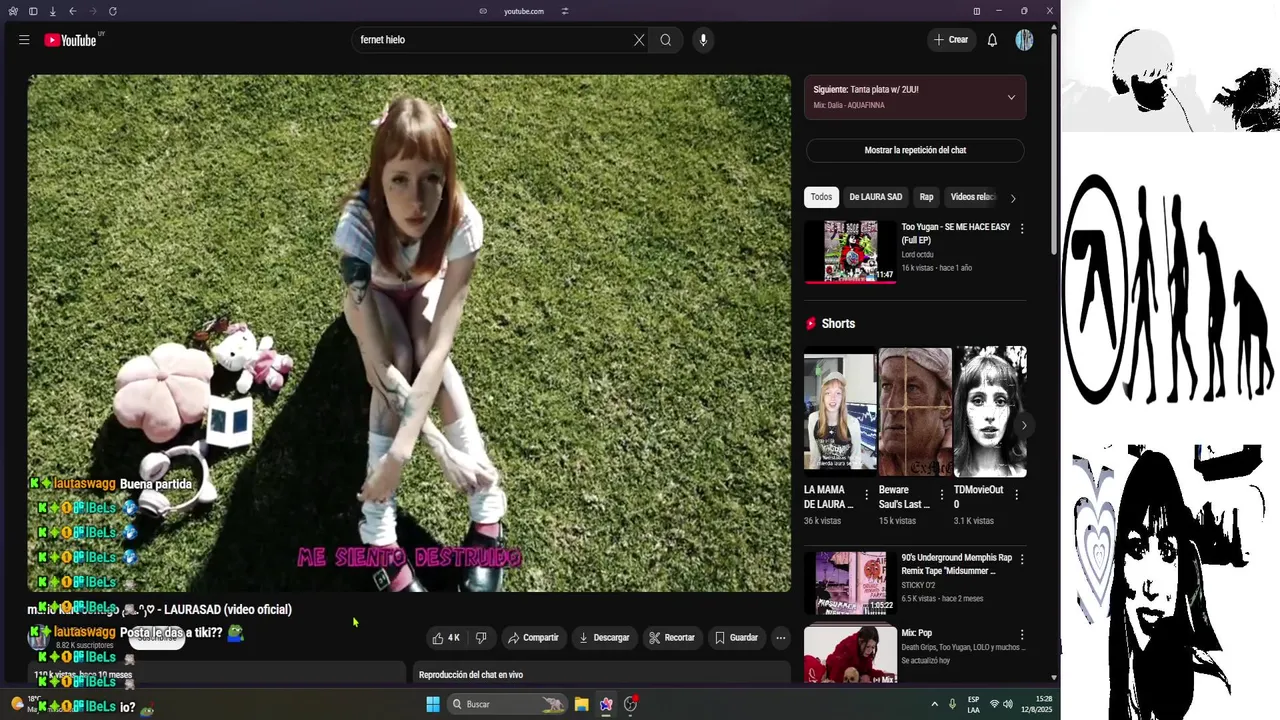Open the LA MAMA DE LAURA short
Viewport: 1280px width, 720px height.
tap(839, 412)
